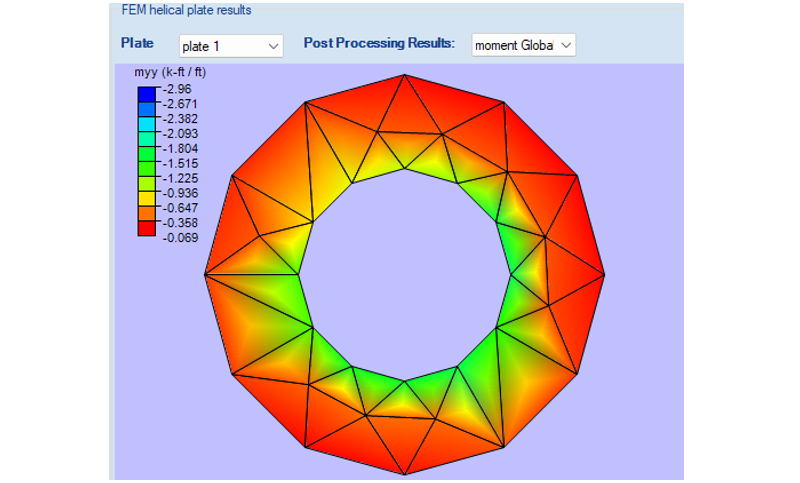Click the green -1.804 legend swatch
This screenshot has height=483, width=800.
146,154
